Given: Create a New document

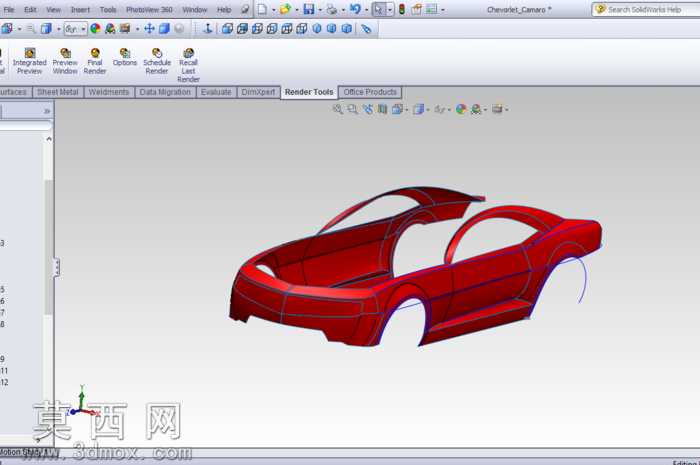Looking at the screenshot, I should (x=262, y=9).
